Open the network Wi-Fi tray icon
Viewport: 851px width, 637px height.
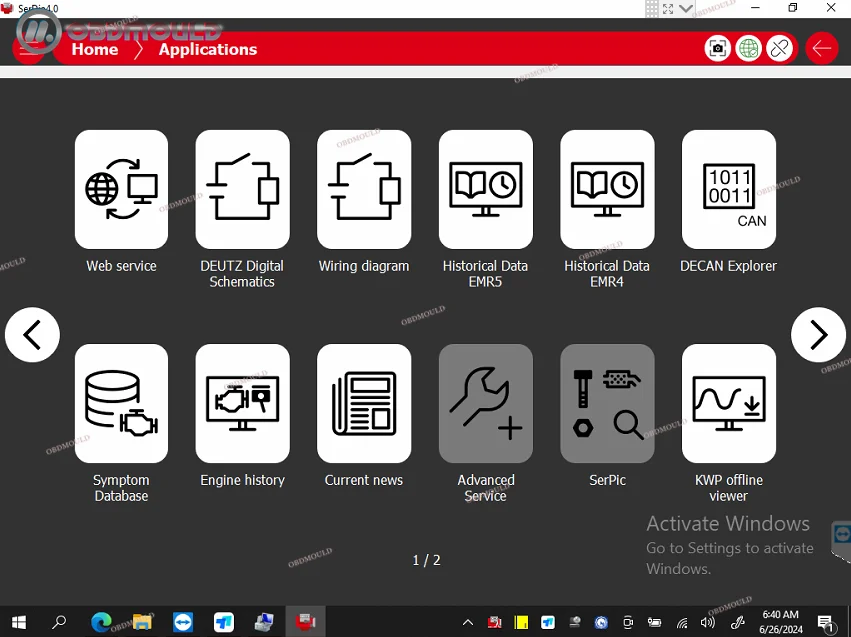(x=682, y=623)
